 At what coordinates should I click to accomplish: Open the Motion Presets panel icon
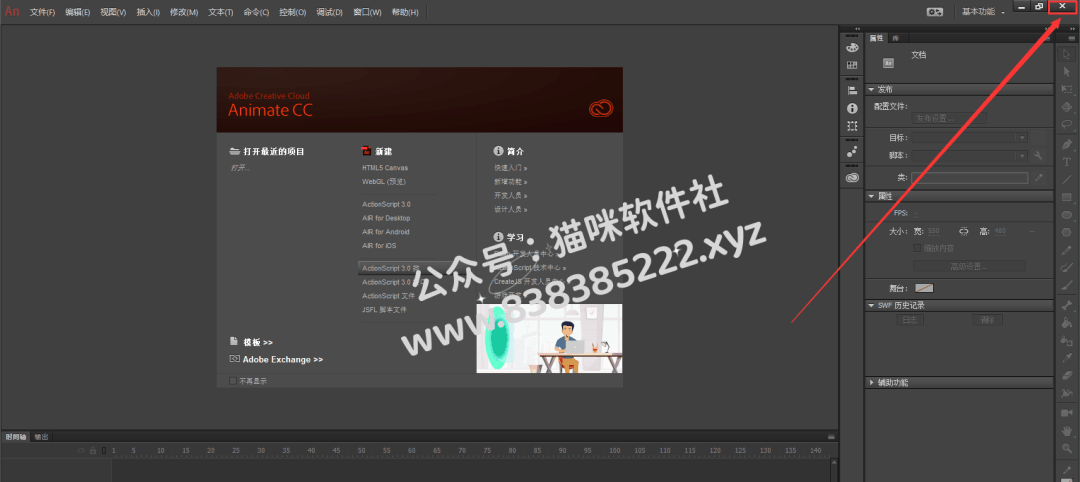(852, 151)
